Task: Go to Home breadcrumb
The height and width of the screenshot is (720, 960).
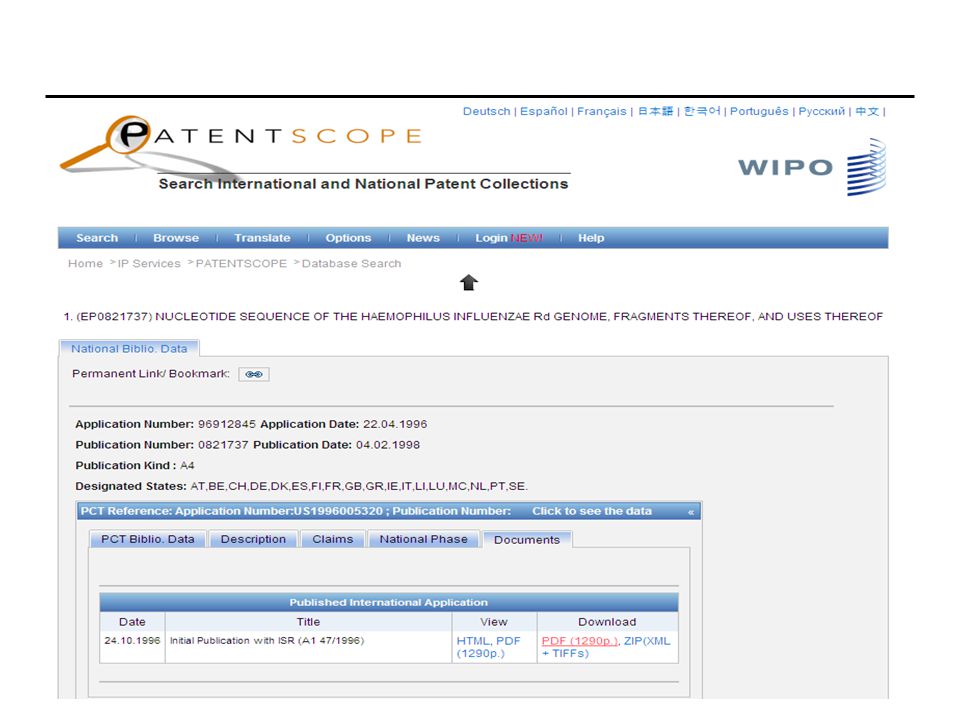Action: (85, 263)
